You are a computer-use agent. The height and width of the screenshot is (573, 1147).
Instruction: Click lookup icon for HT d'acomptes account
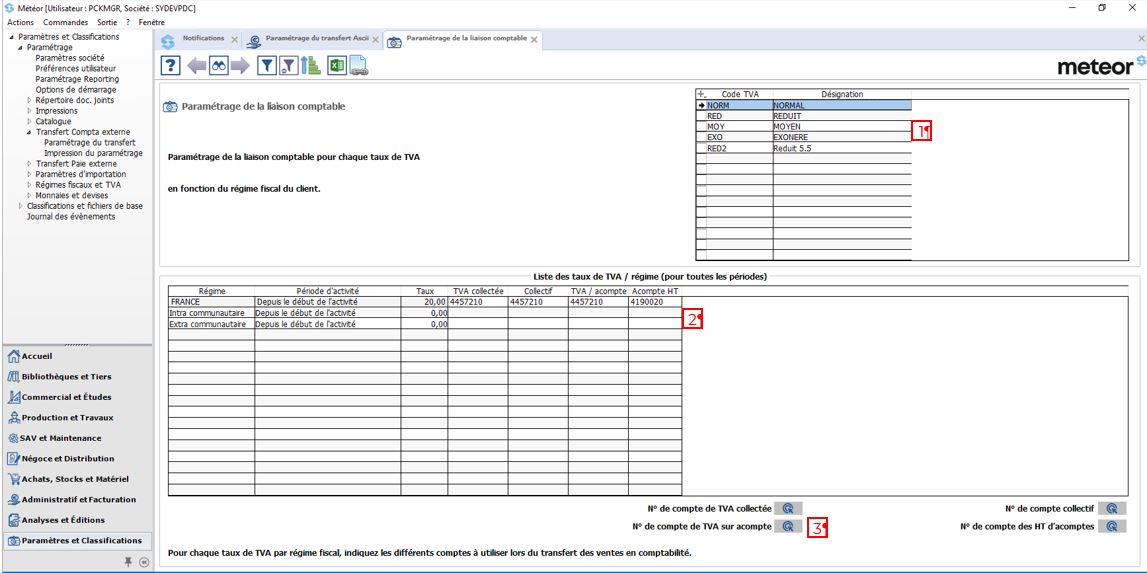point(1112,526)
